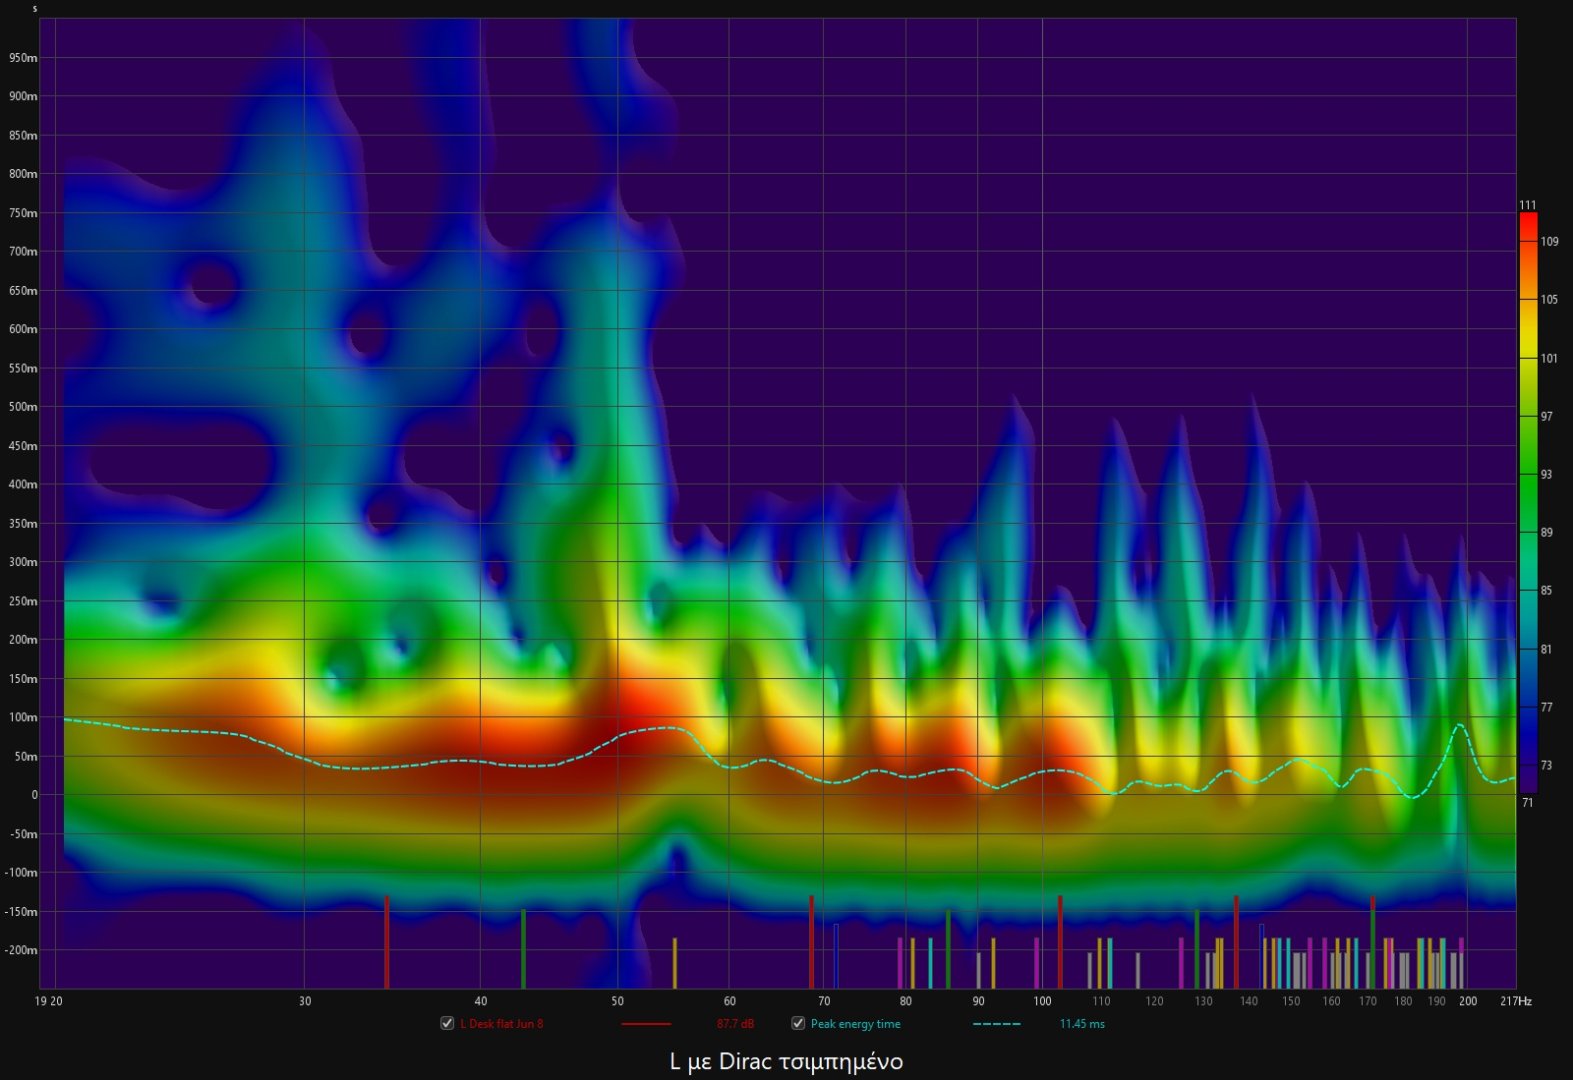This screenshot has width=1573, height=1080.
Task: Click the 0 label on the time axis
Action: [34, 795]
